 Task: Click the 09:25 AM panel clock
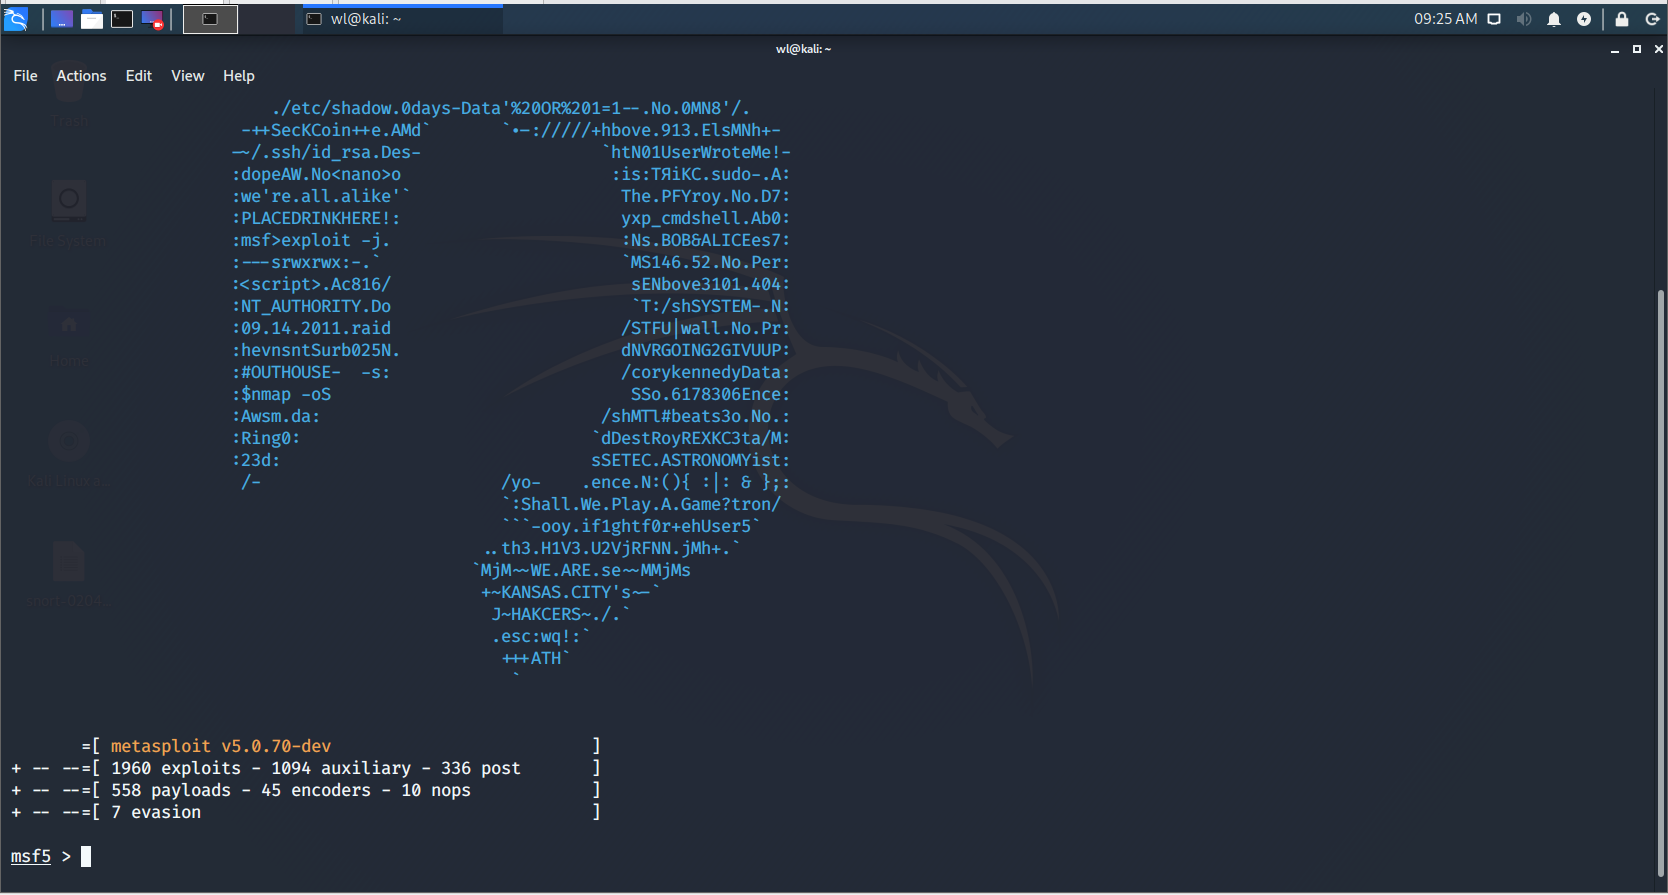tap(1445, 19)
